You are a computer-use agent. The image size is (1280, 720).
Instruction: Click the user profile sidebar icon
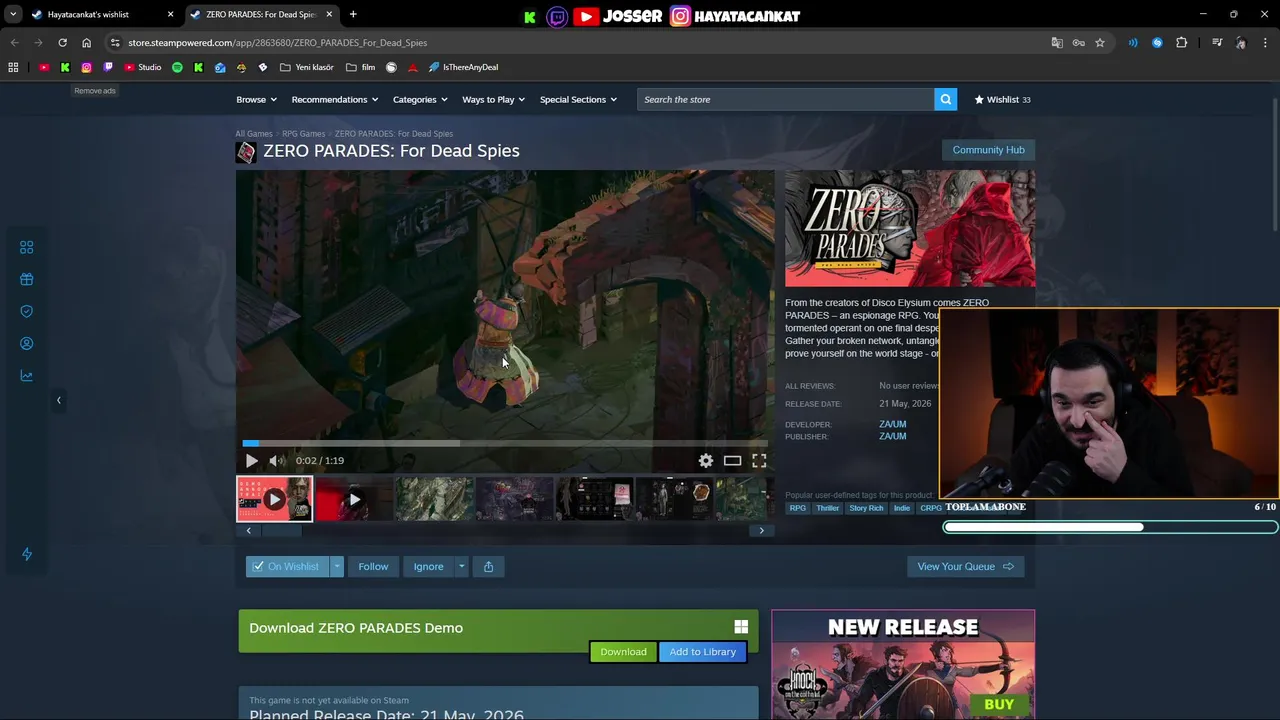(x=27, y=343)
